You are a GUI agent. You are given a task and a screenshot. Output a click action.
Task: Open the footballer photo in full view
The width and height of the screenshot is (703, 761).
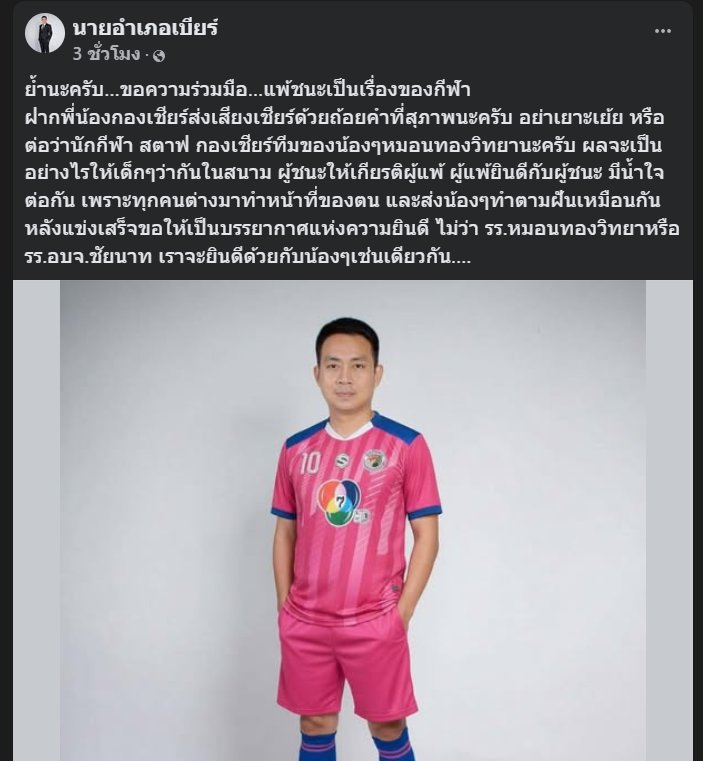353,520
